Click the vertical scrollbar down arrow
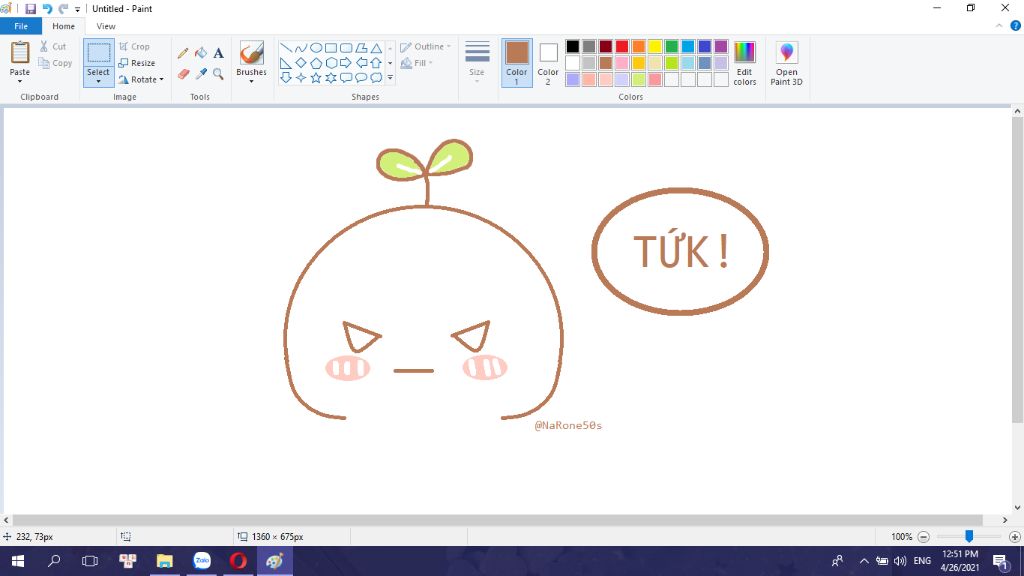 (x=1017, y=507)
